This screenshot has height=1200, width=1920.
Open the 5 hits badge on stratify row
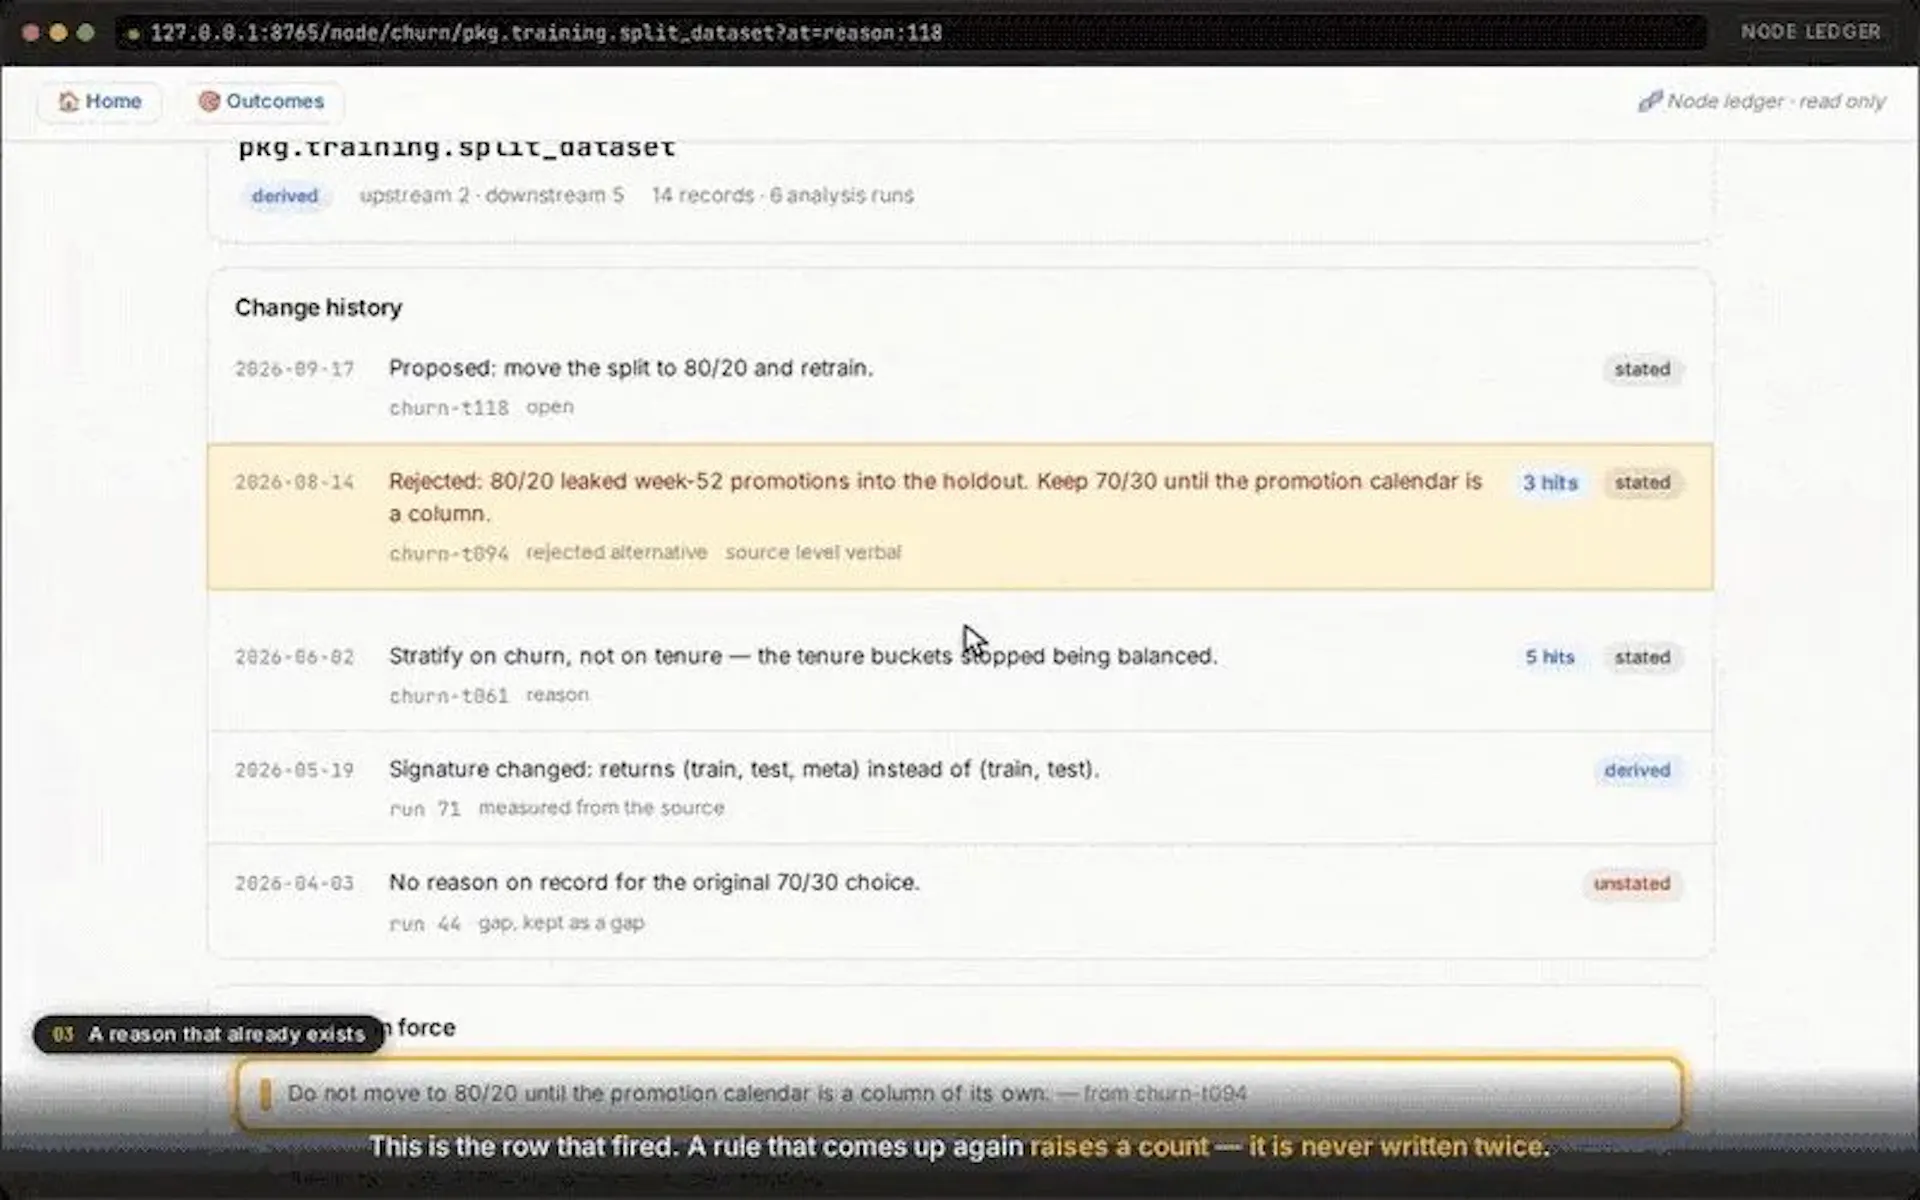coord(1550,657)
